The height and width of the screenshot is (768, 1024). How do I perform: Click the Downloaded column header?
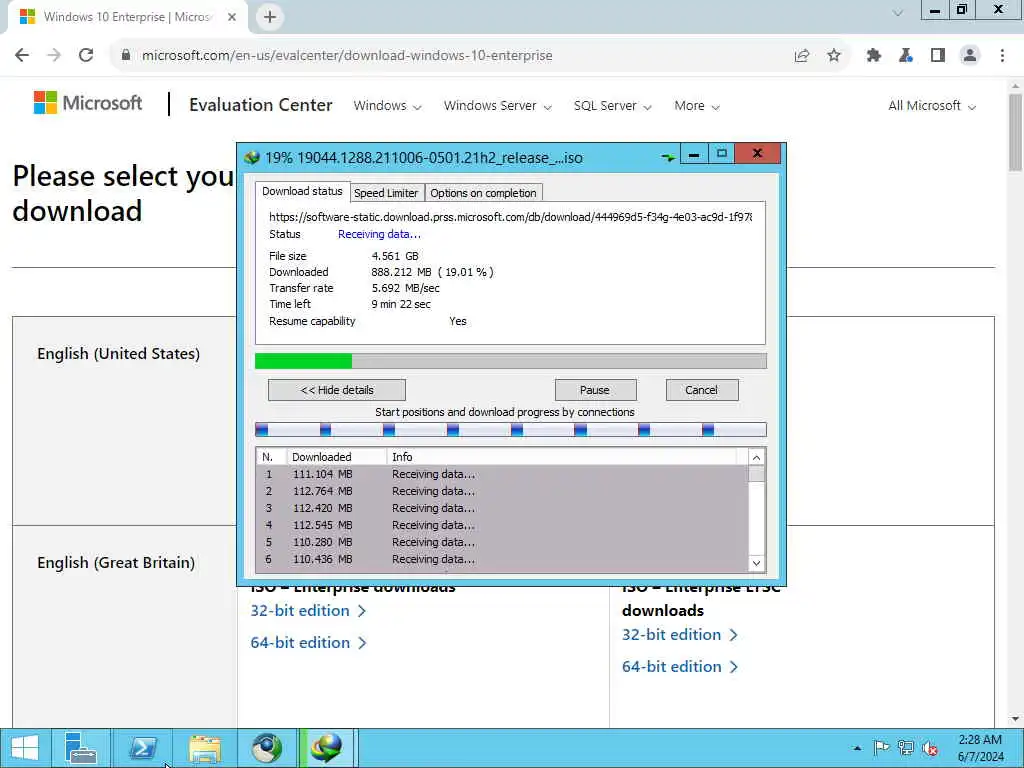pos(337,456)
